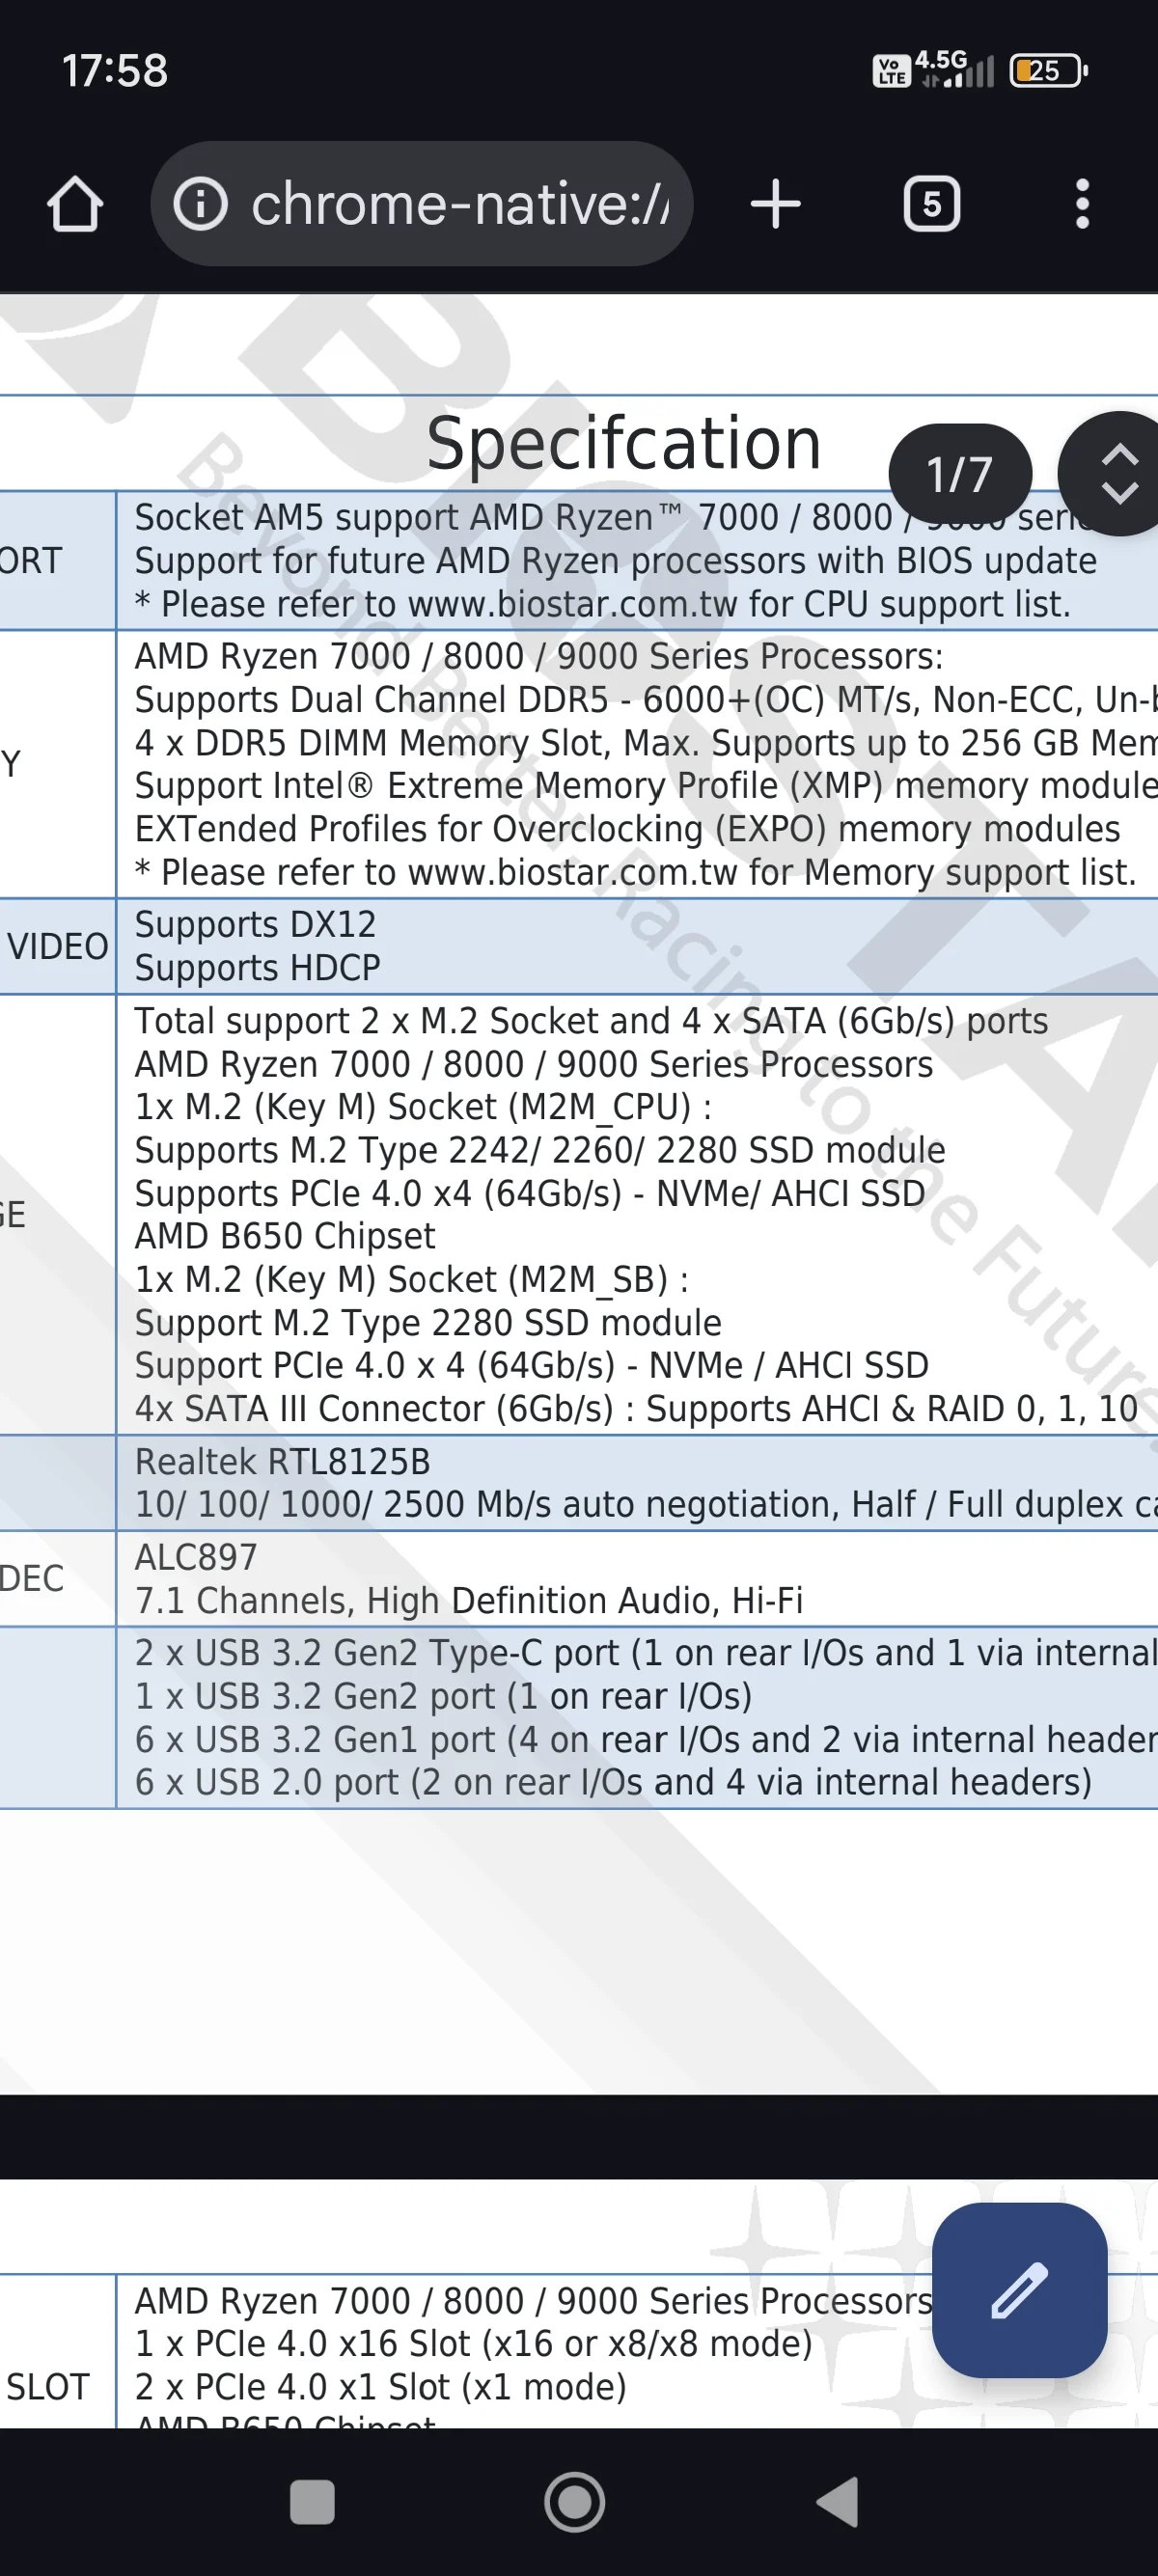Open Chrome three-dot overflow menu
Viewport: 1158px width, 2576px height.
tap(1082, 205)
